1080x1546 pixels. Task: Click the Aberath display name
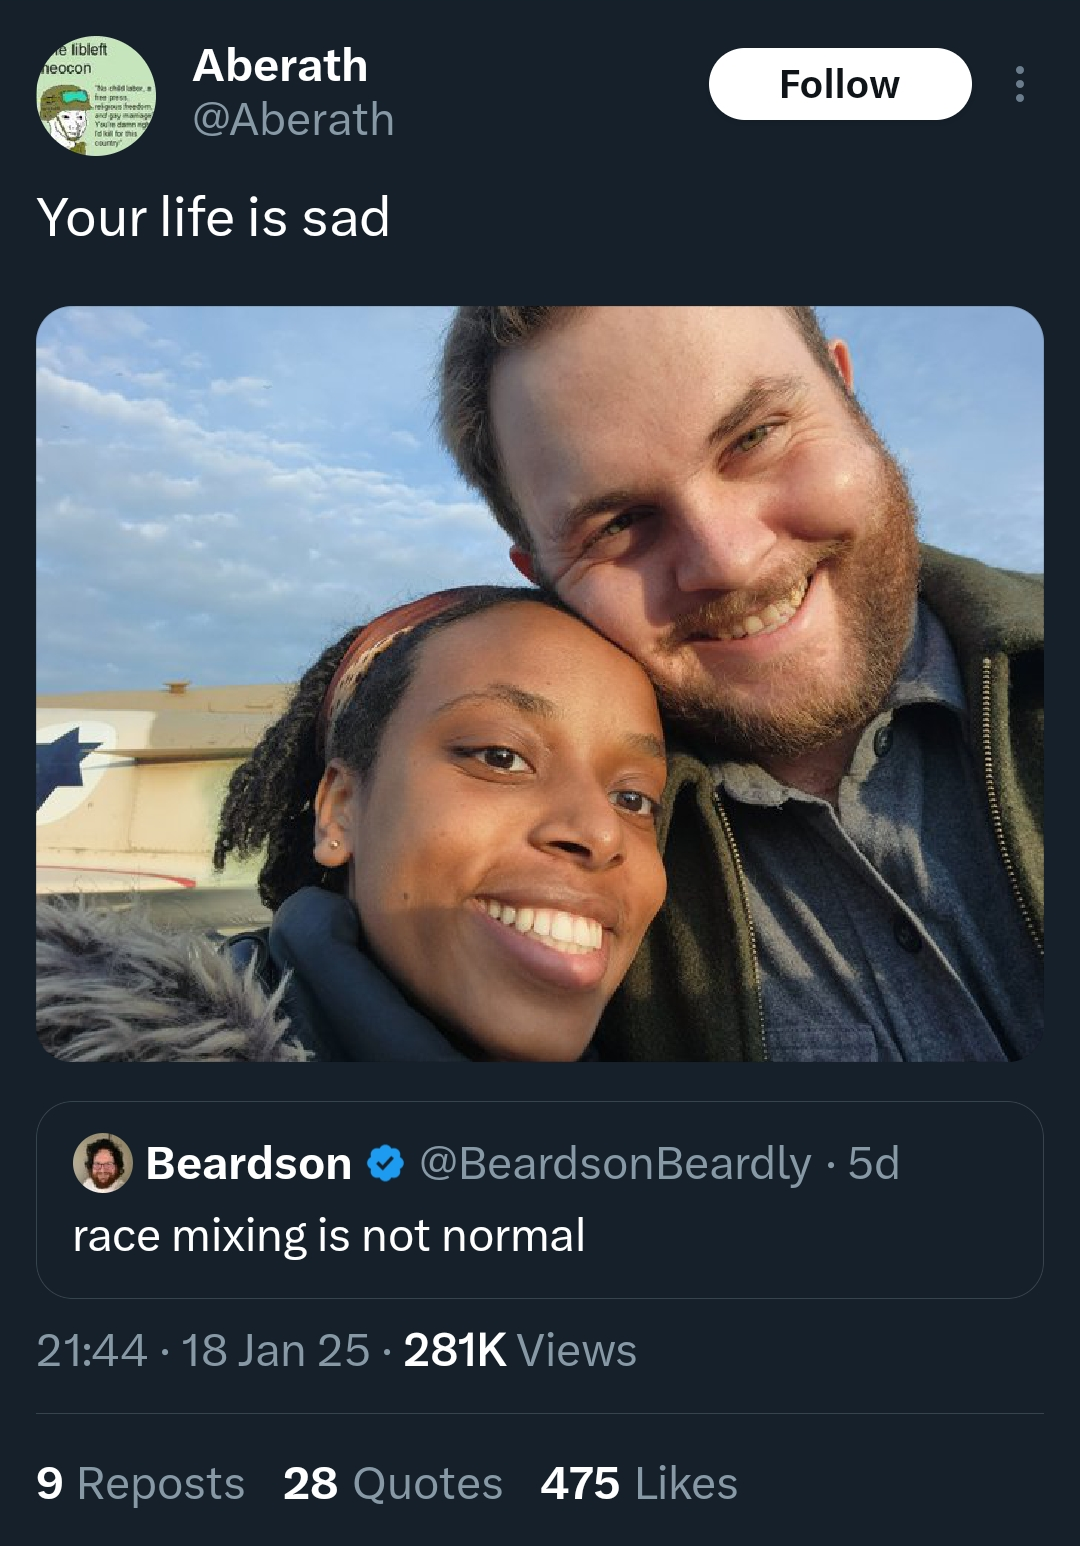280,66
